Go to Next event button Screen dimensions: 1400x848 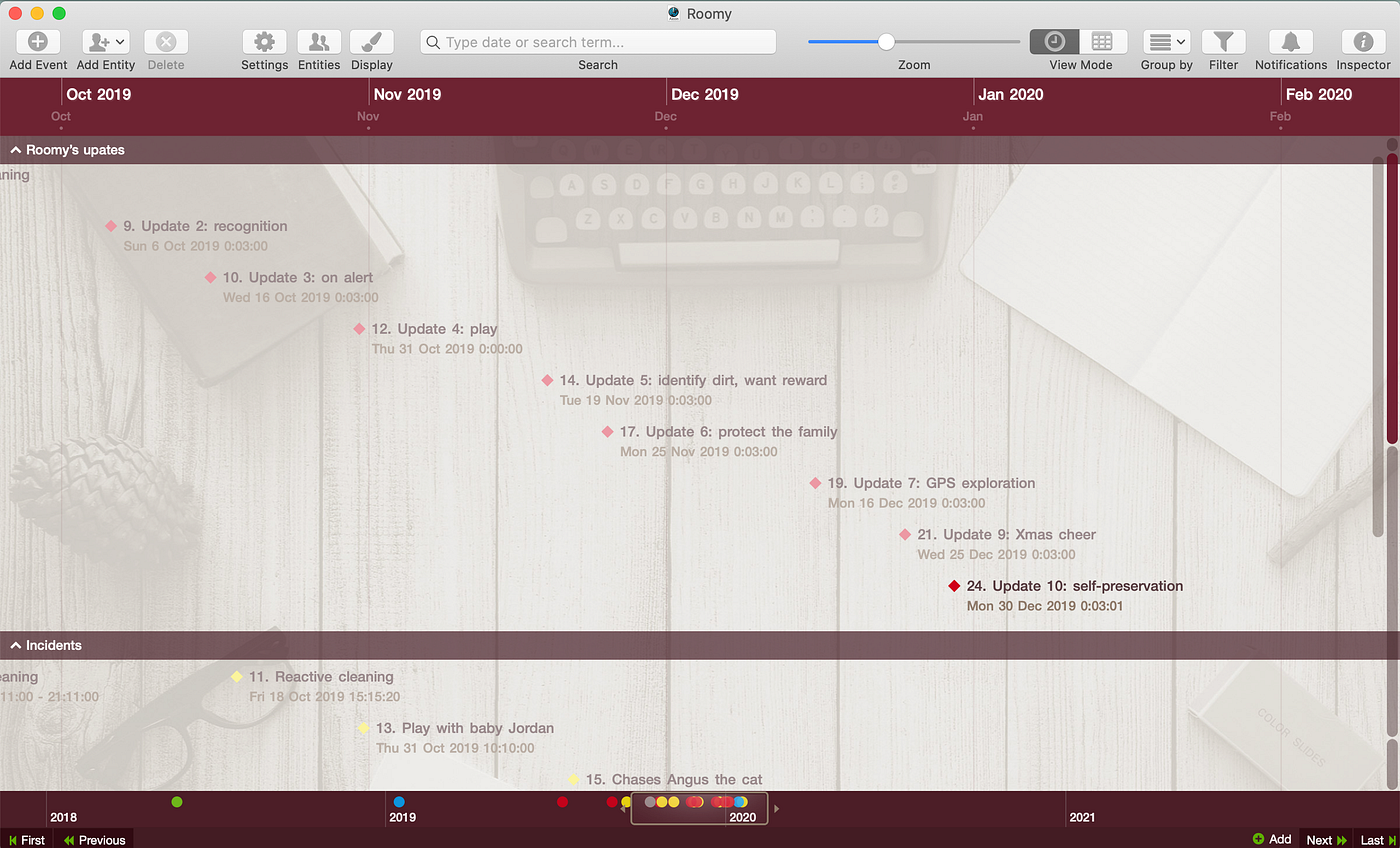coord(1326,840)
